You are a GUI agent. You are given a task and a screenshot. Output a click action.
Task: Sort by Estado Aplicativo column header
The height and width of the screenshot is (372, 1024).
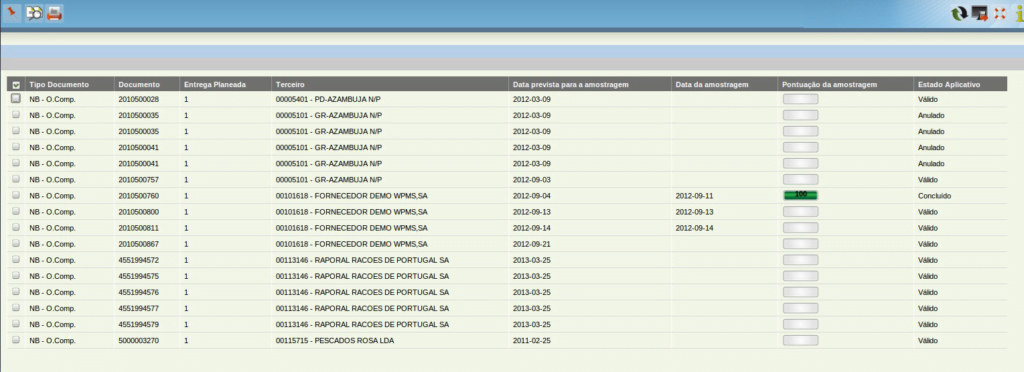(949, 85)
